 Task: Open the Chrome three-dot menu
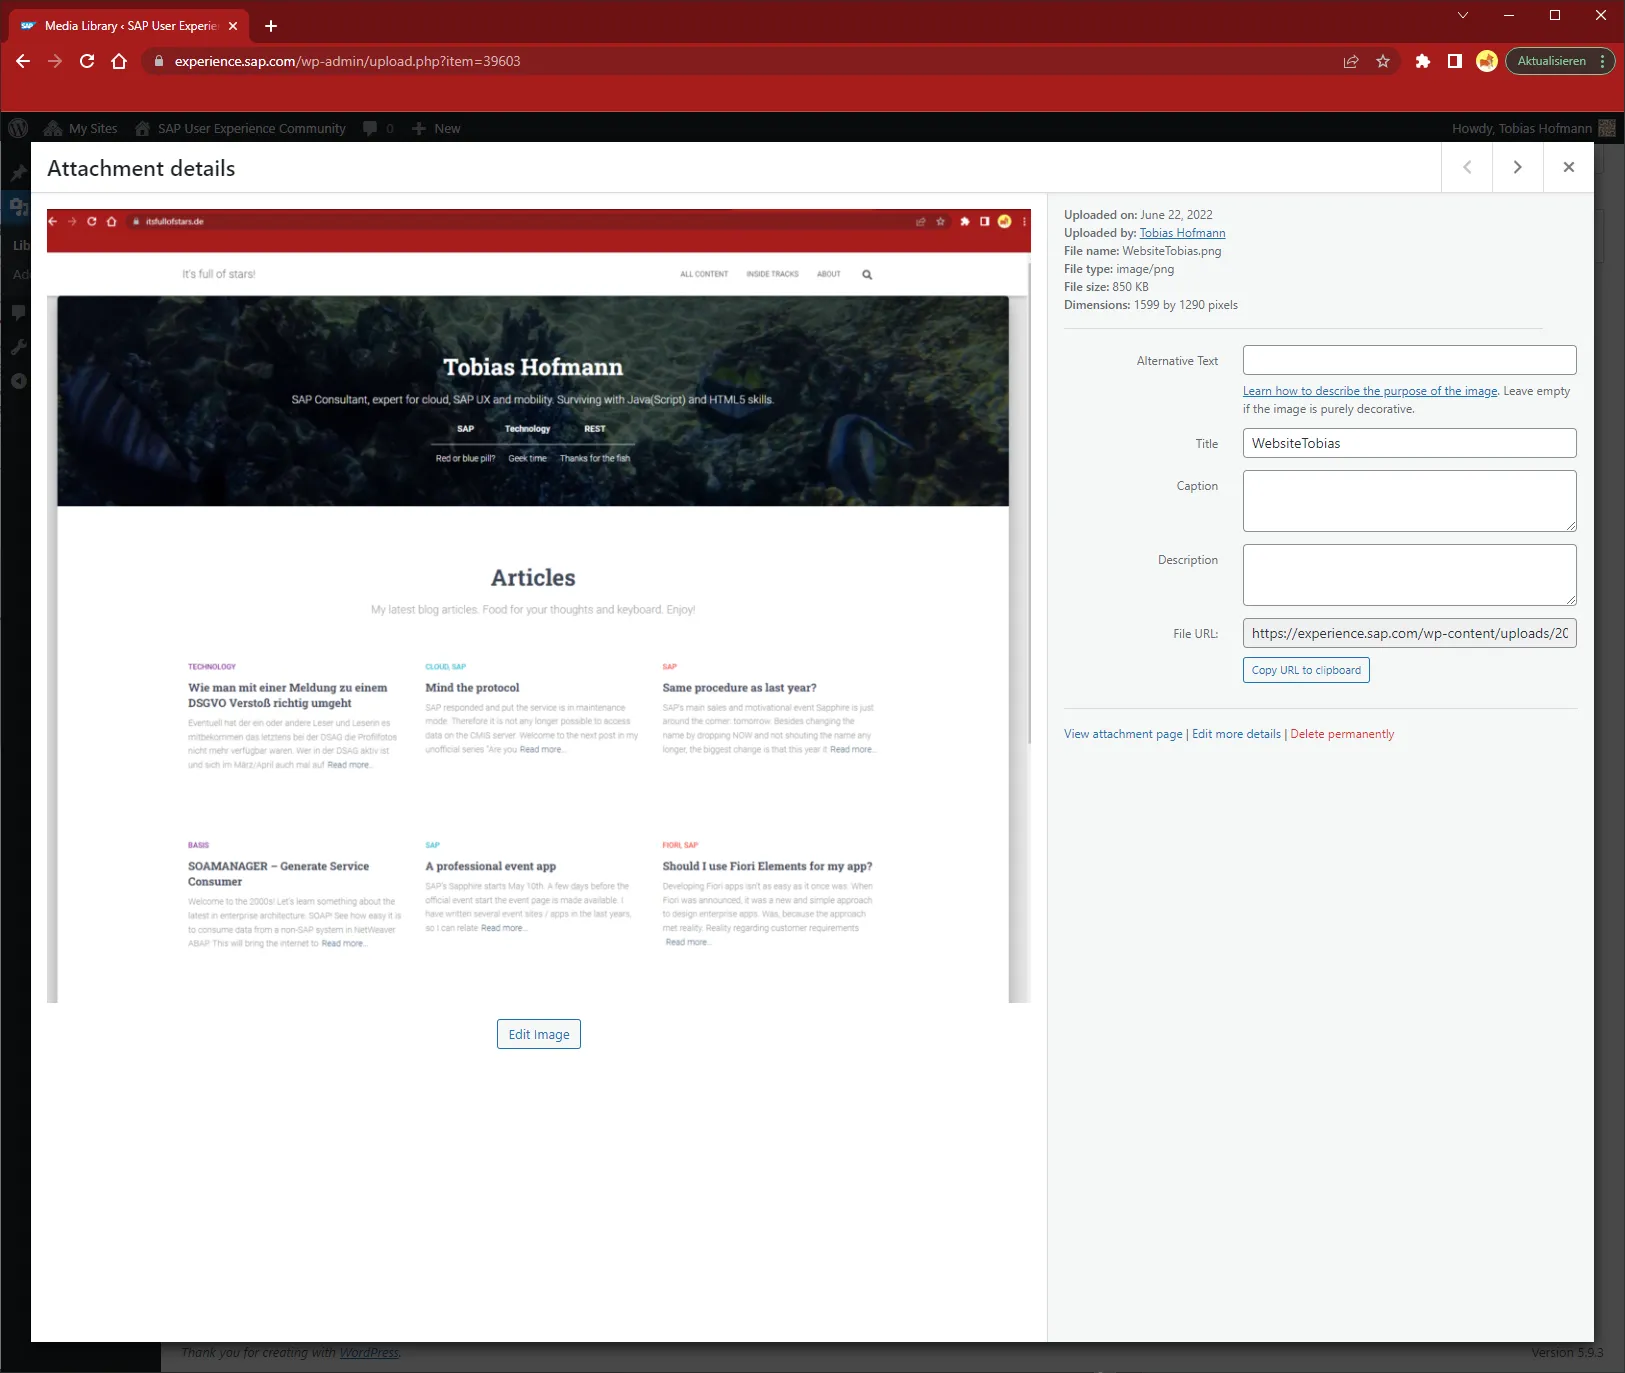coord(1602,61)
